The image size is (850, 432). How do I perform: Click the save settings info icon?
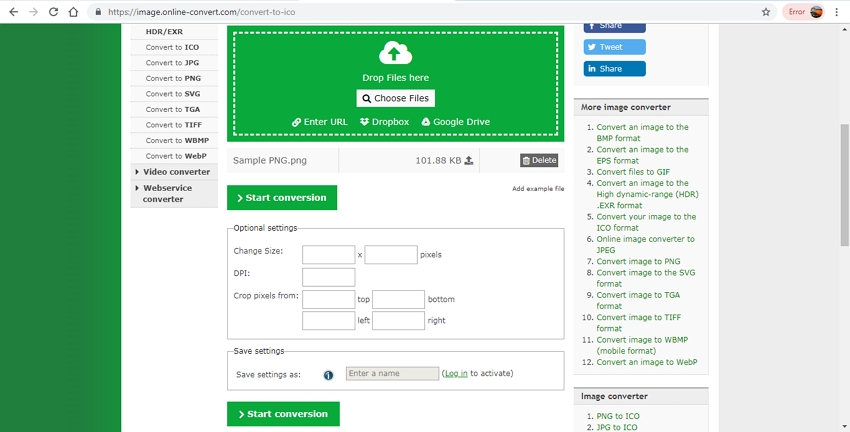click(328, 374)
